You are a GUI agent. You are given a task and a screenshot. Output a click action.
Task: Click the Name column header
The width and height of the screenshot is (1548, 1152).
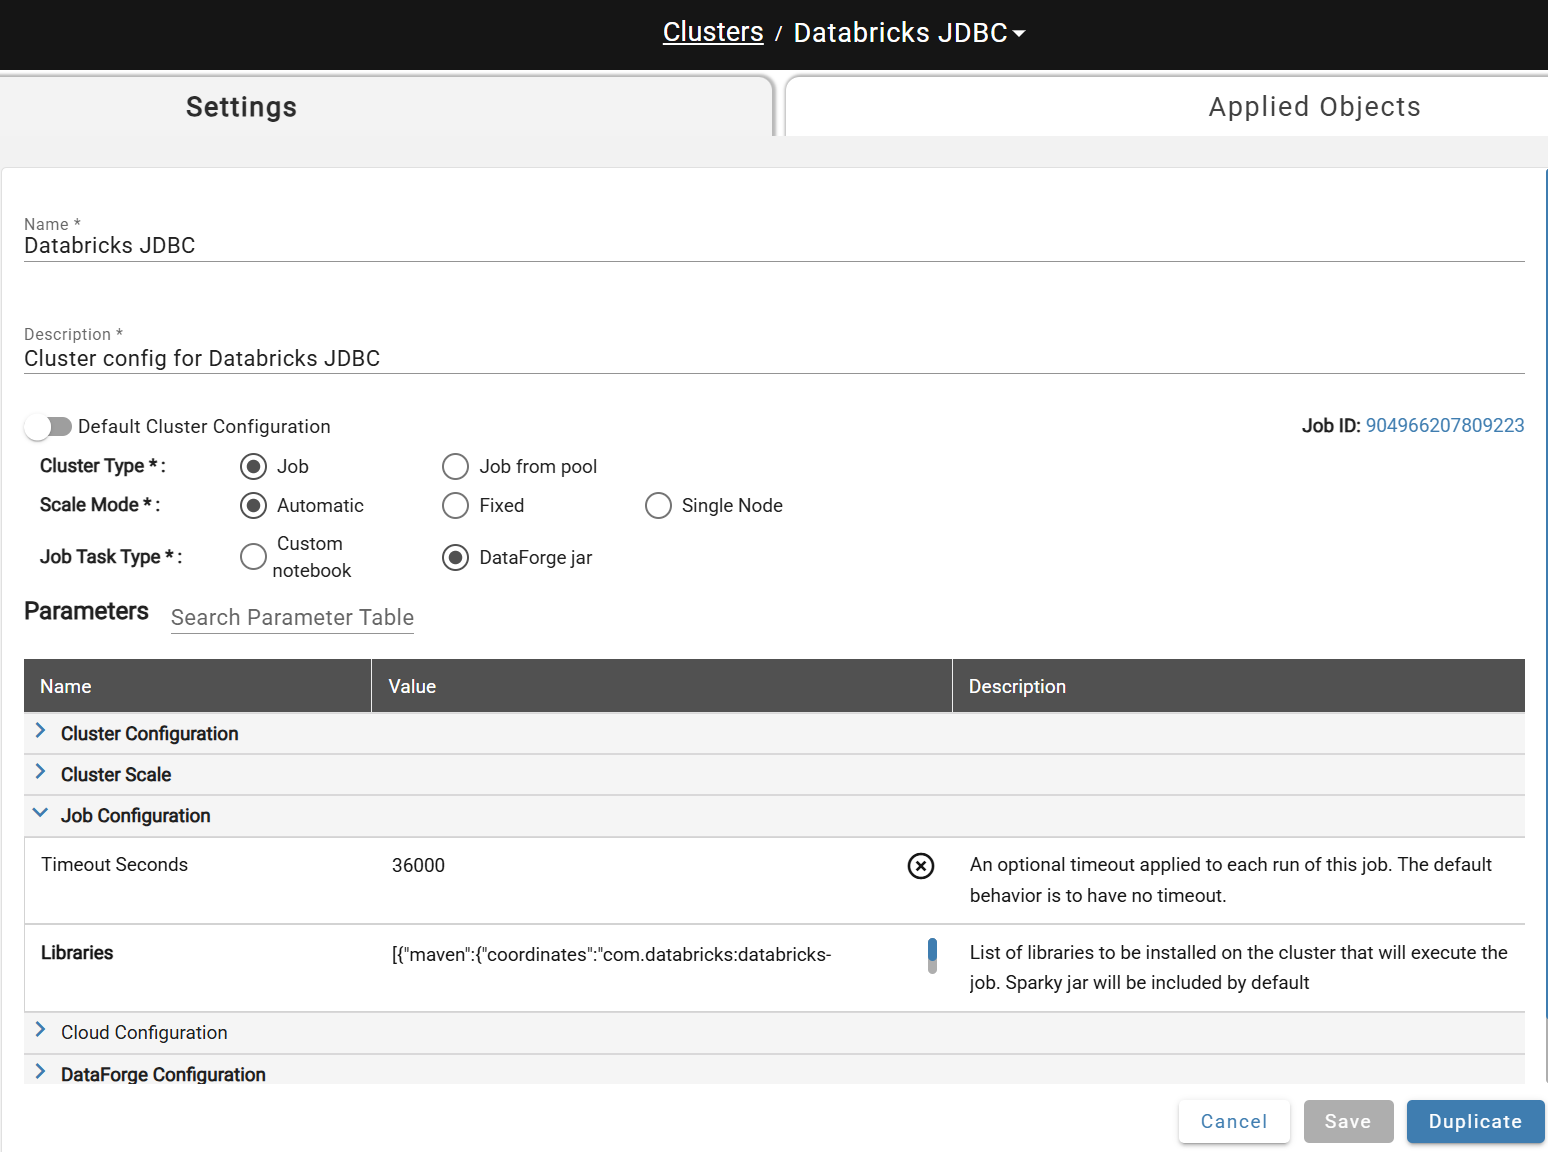click(66, 687)
